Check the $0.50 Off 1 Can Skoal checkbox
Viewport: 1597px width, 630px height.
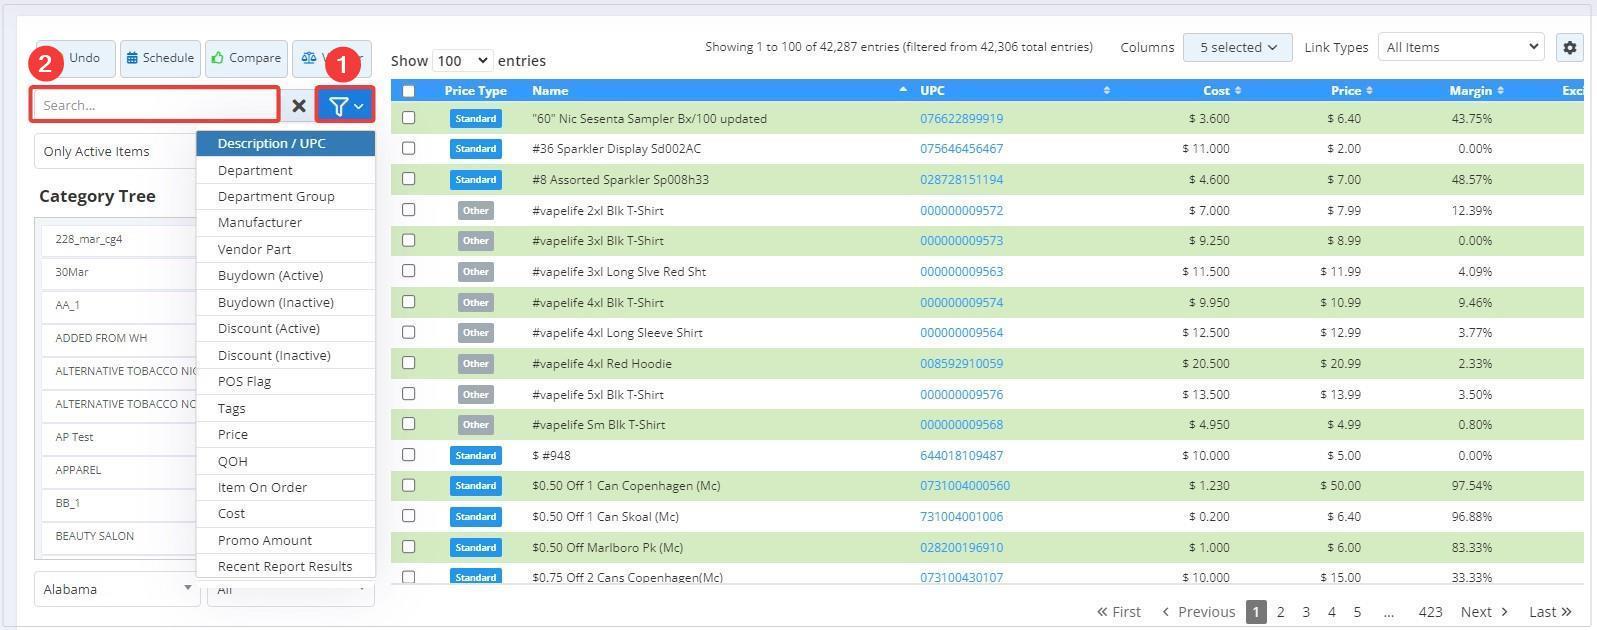coord(408,516)
